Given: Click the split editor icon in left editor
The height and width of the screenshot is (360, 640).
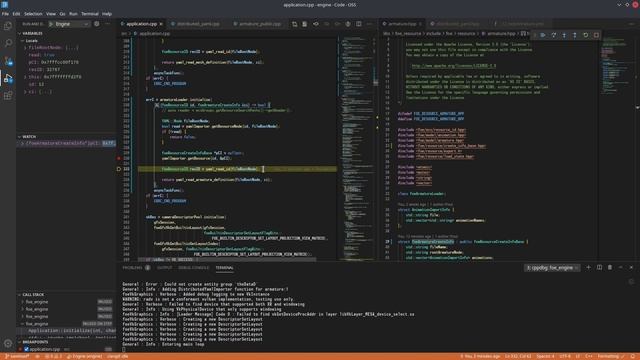Looking at the screenshot, I should tap(359, 24).
